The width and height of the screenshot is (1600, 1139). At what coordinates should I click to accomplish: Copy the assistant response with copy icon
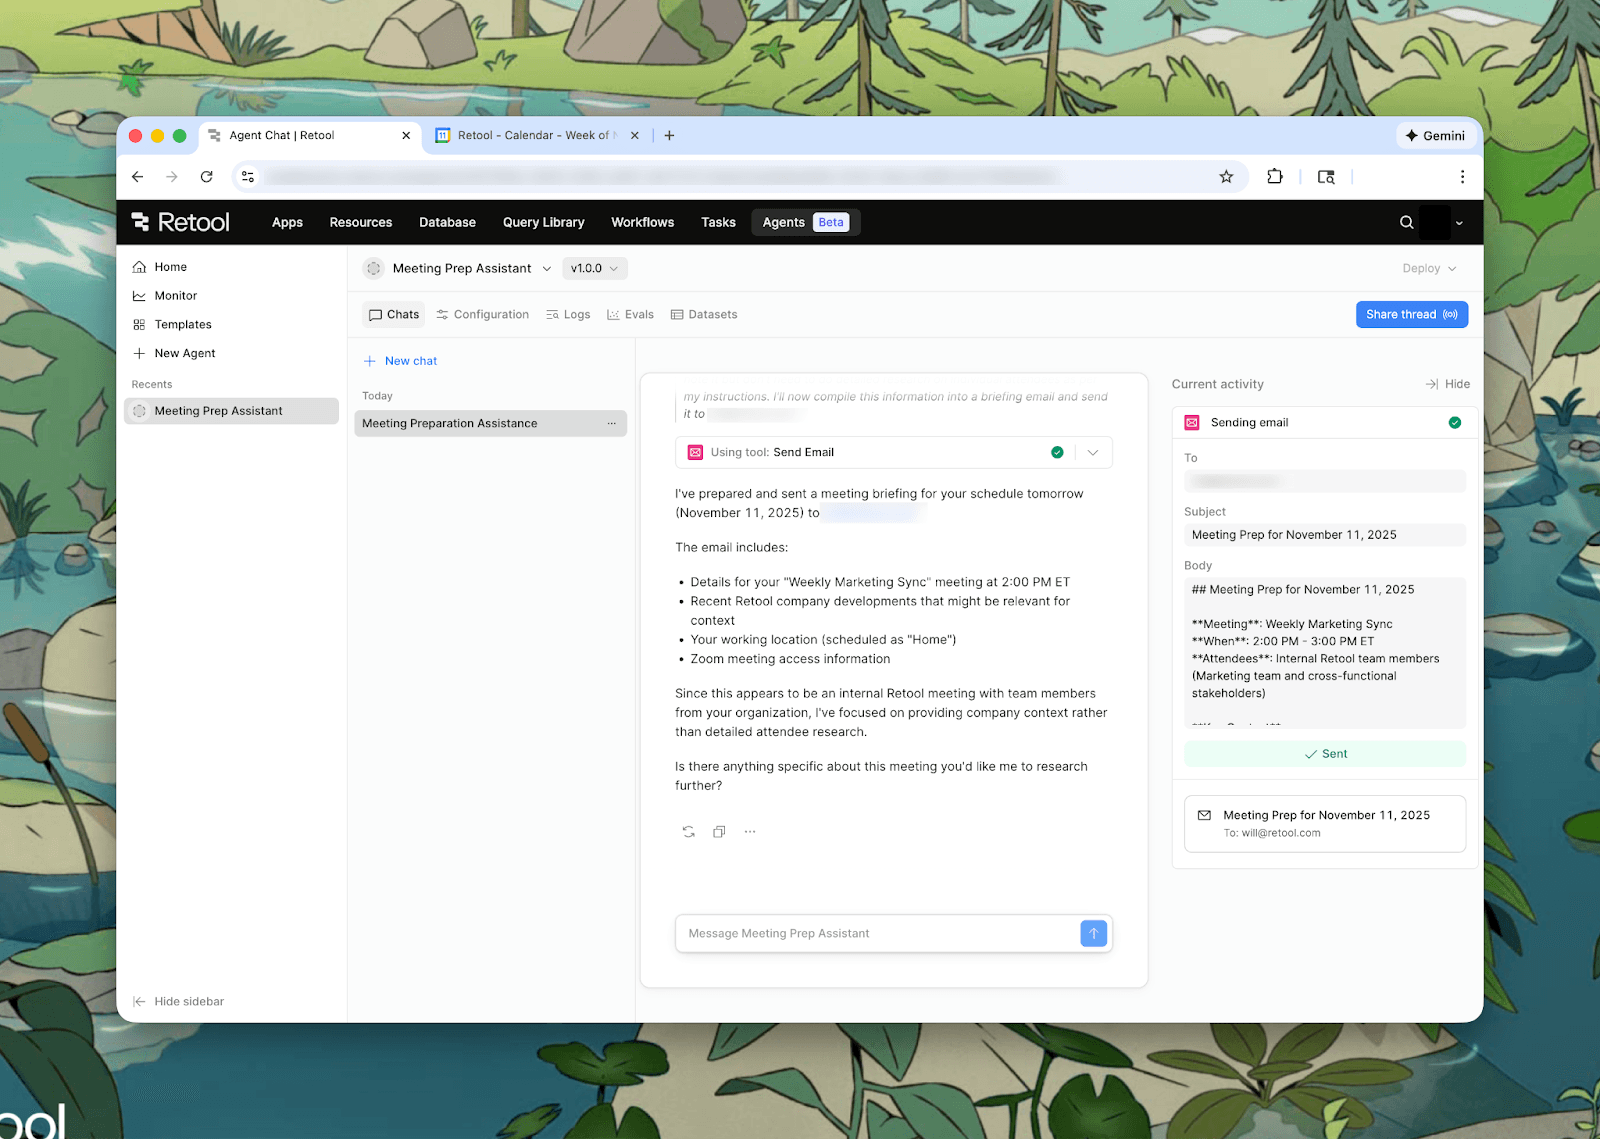point(719,832)
